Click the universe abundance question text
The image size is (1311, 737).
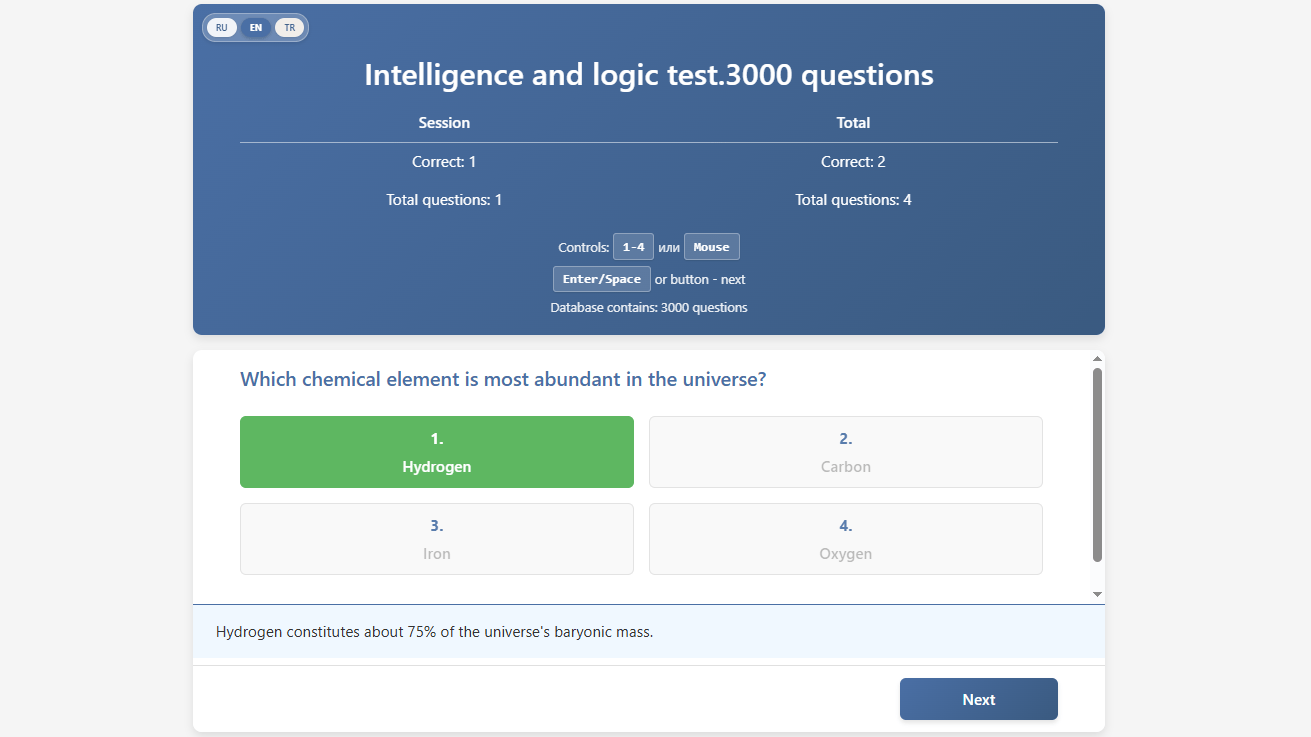pyautogui.click(x=502, y=379)
